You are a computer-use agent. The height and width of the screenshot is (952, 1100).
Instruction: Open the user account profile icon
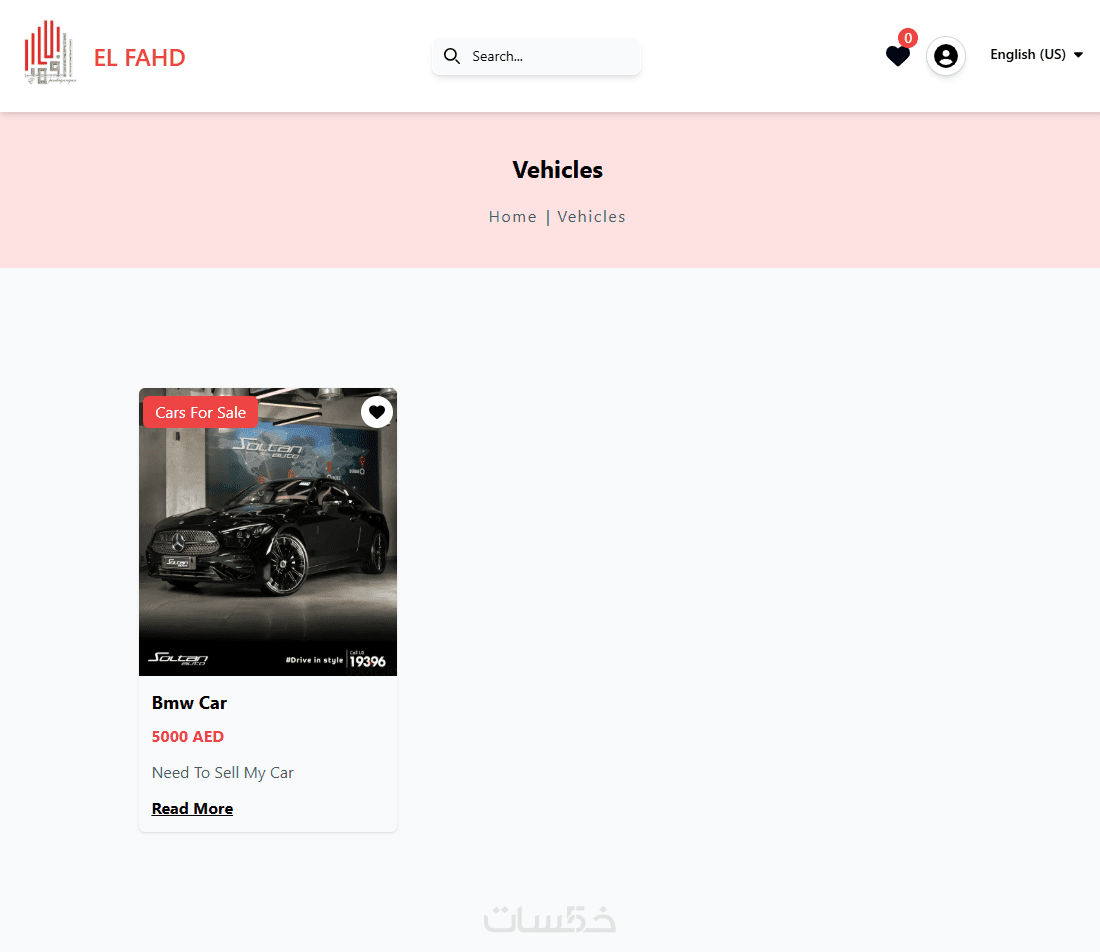946,56
